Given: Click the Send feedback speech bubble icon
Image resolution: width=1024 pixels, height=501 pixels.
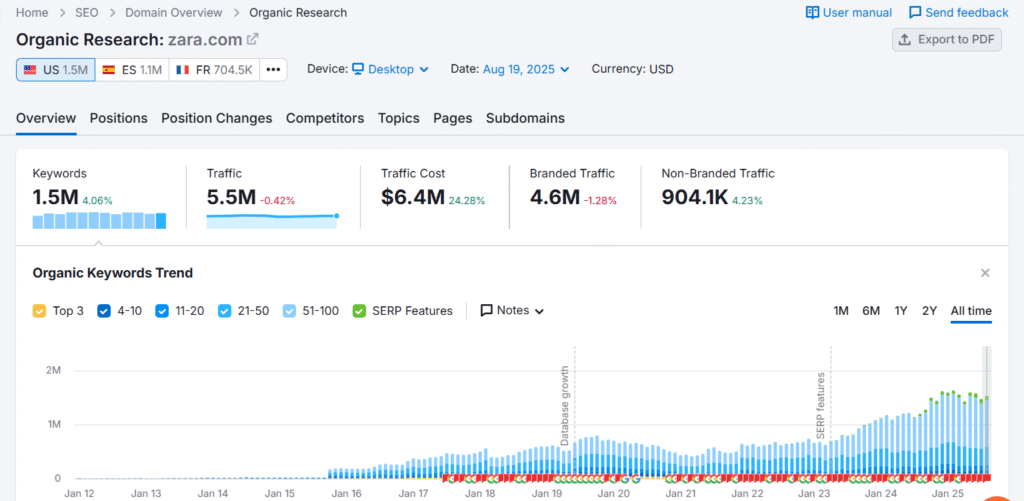Looking at the screenshot, I should [916, 12].
